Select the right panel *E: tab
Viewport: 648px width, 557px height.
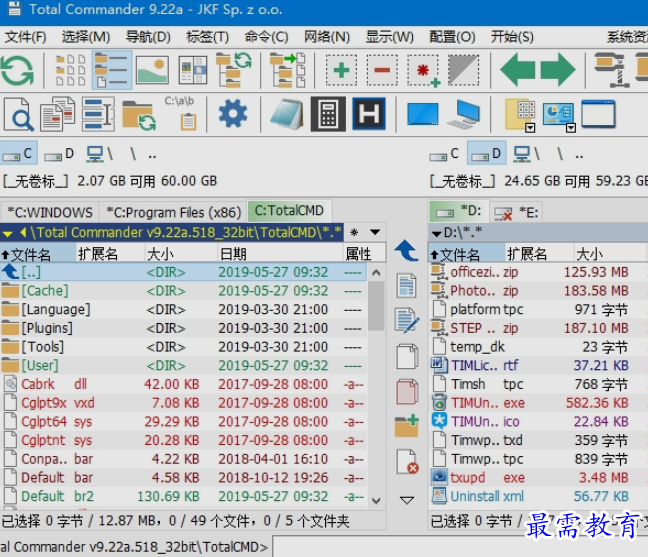click(516, 212)
